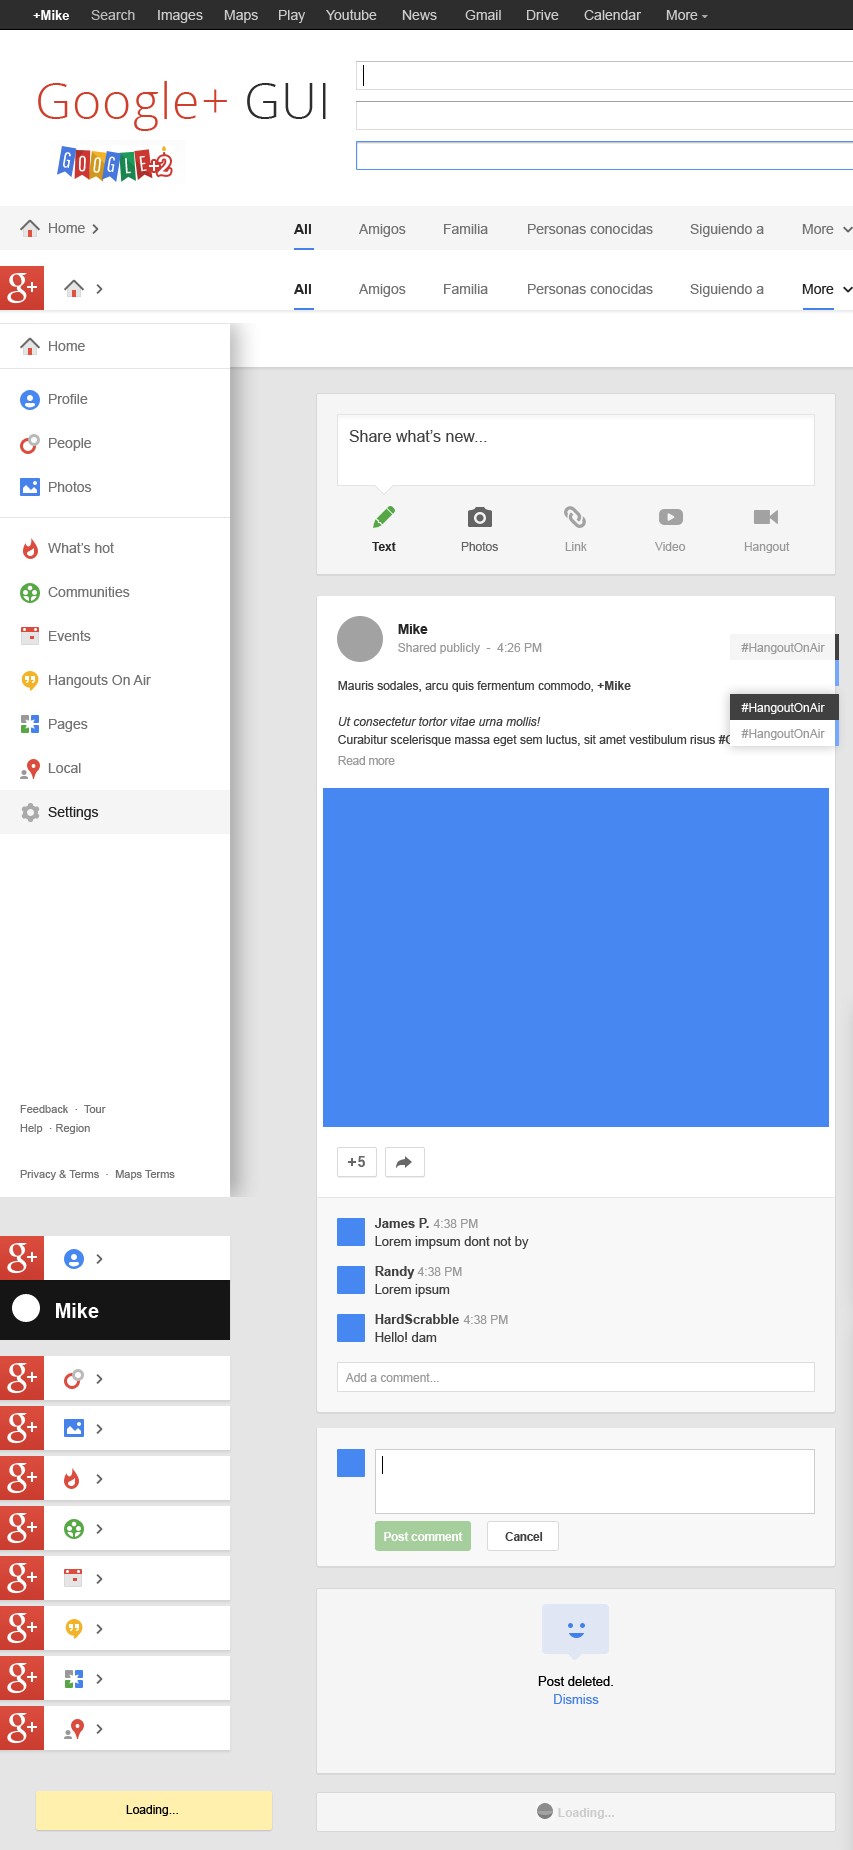This screenshot has width=853, height=1850.
Task: Click the Maps Terms link
Action: (145, 1174)
